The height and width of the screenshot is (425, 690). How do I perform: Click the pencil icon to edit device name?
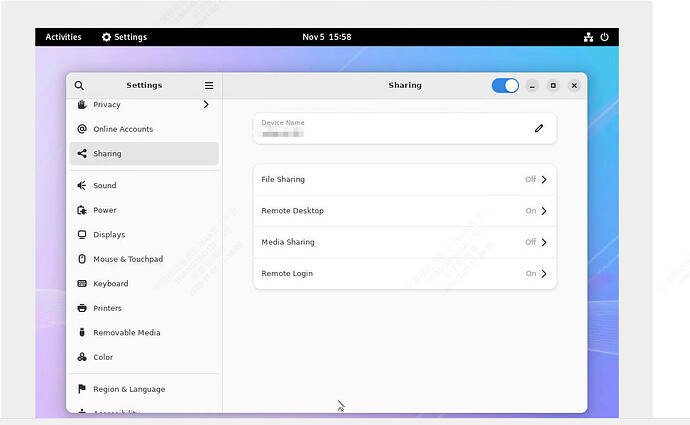click(539, 128)
